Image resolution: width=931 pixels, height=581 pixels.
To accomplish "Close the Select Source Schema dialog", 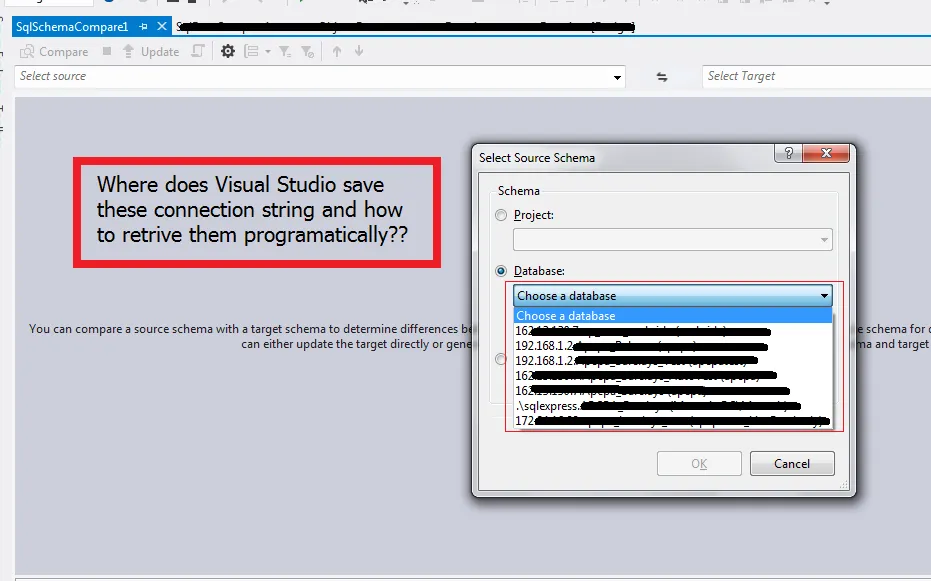I will [826, 153].
